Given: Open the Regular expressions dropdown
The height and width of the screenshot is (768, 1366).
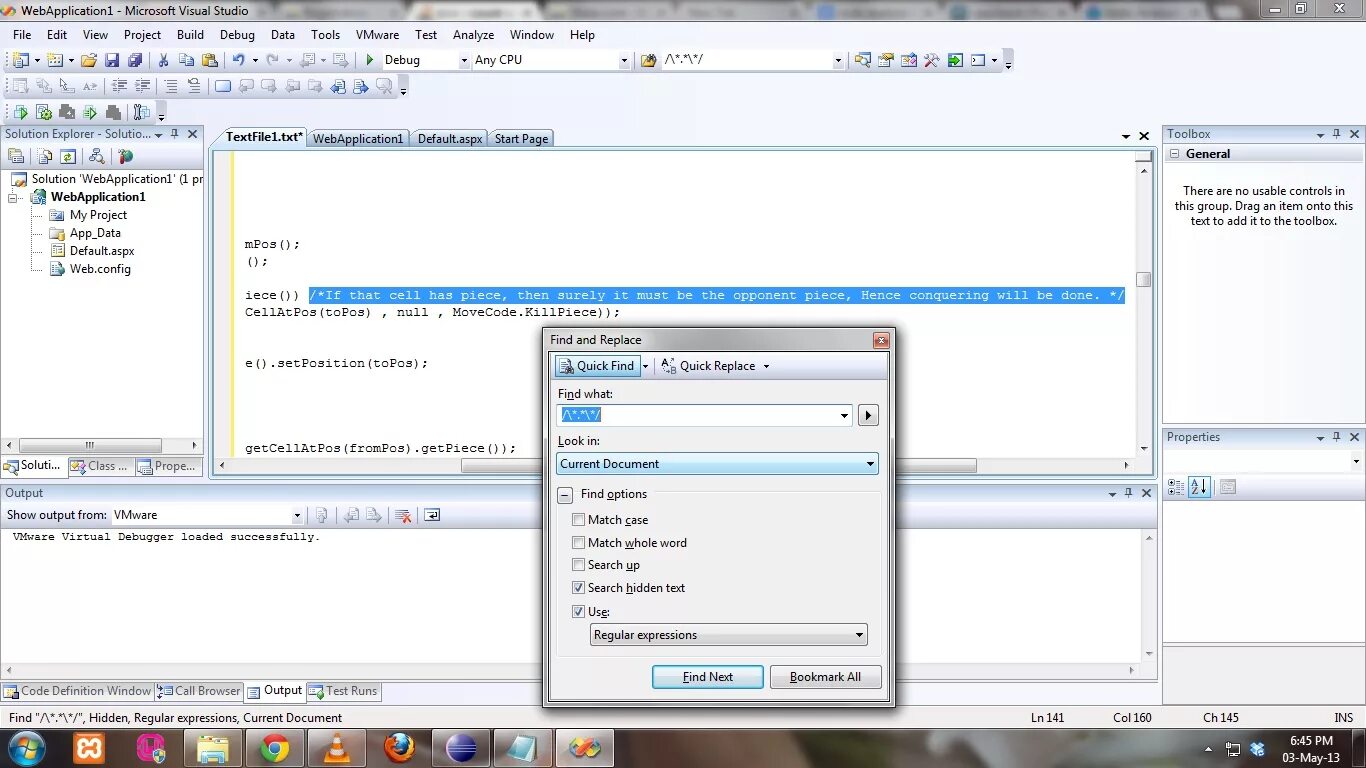Looking at the screenshot, I should click(729, 635).
